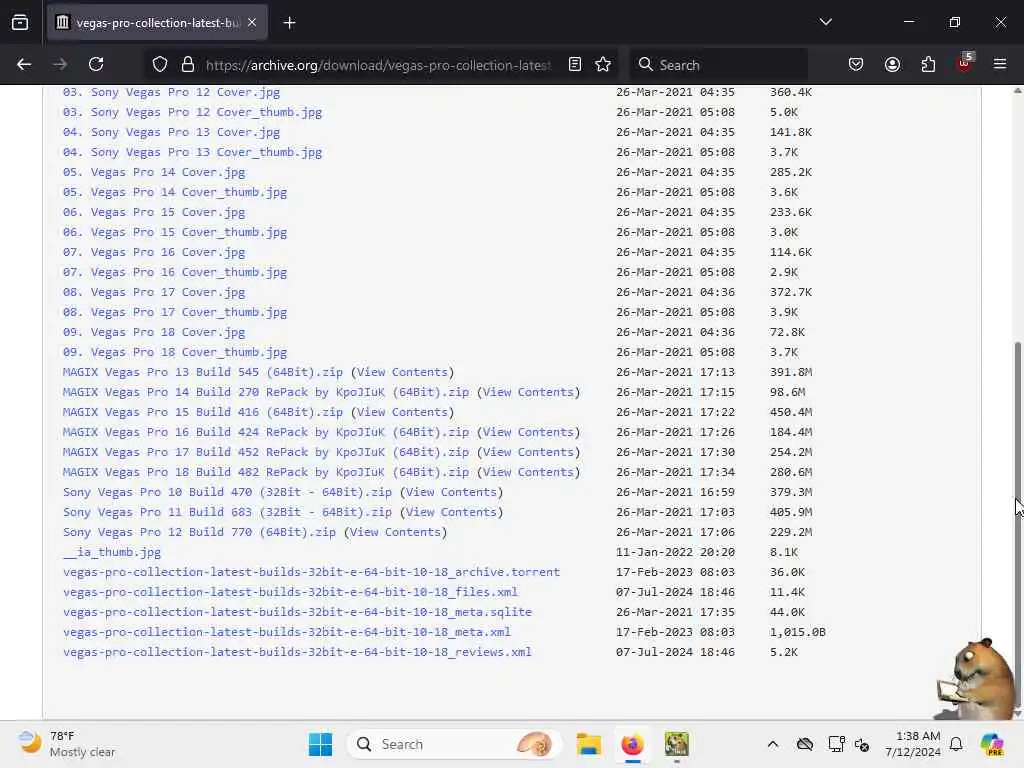The width and height of the screenshot is (1024, 768).
Task: Open the _reviews.xml link
Action: tap(297, 652)
